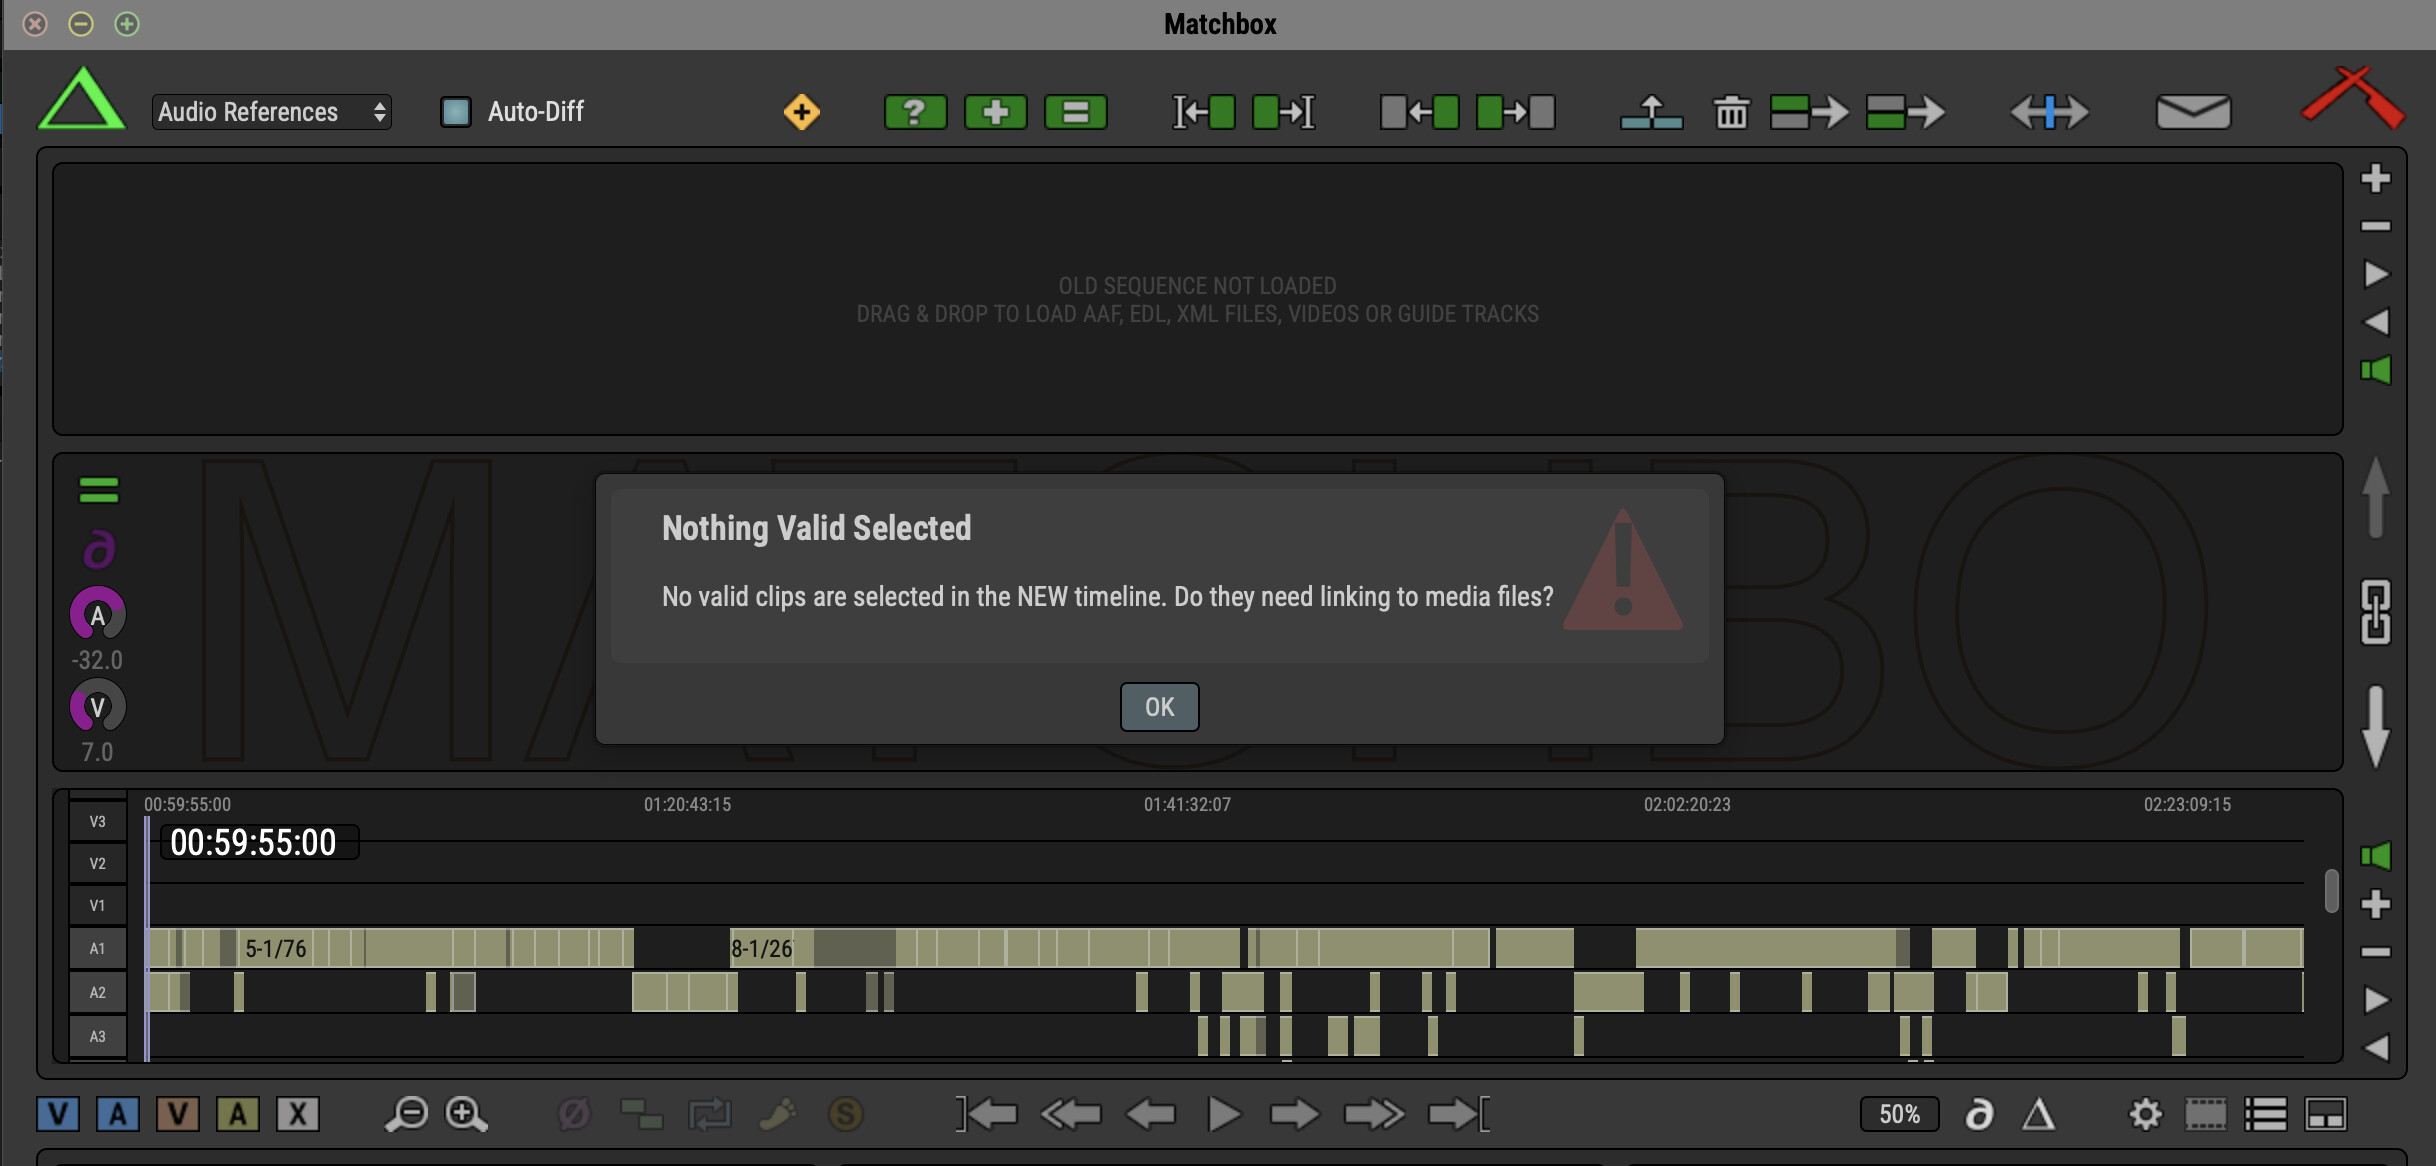Click OK in the Nothing Valid Selected dialog
This screenshot has width=2436, height=1166.
click(x=1159, y=707)
